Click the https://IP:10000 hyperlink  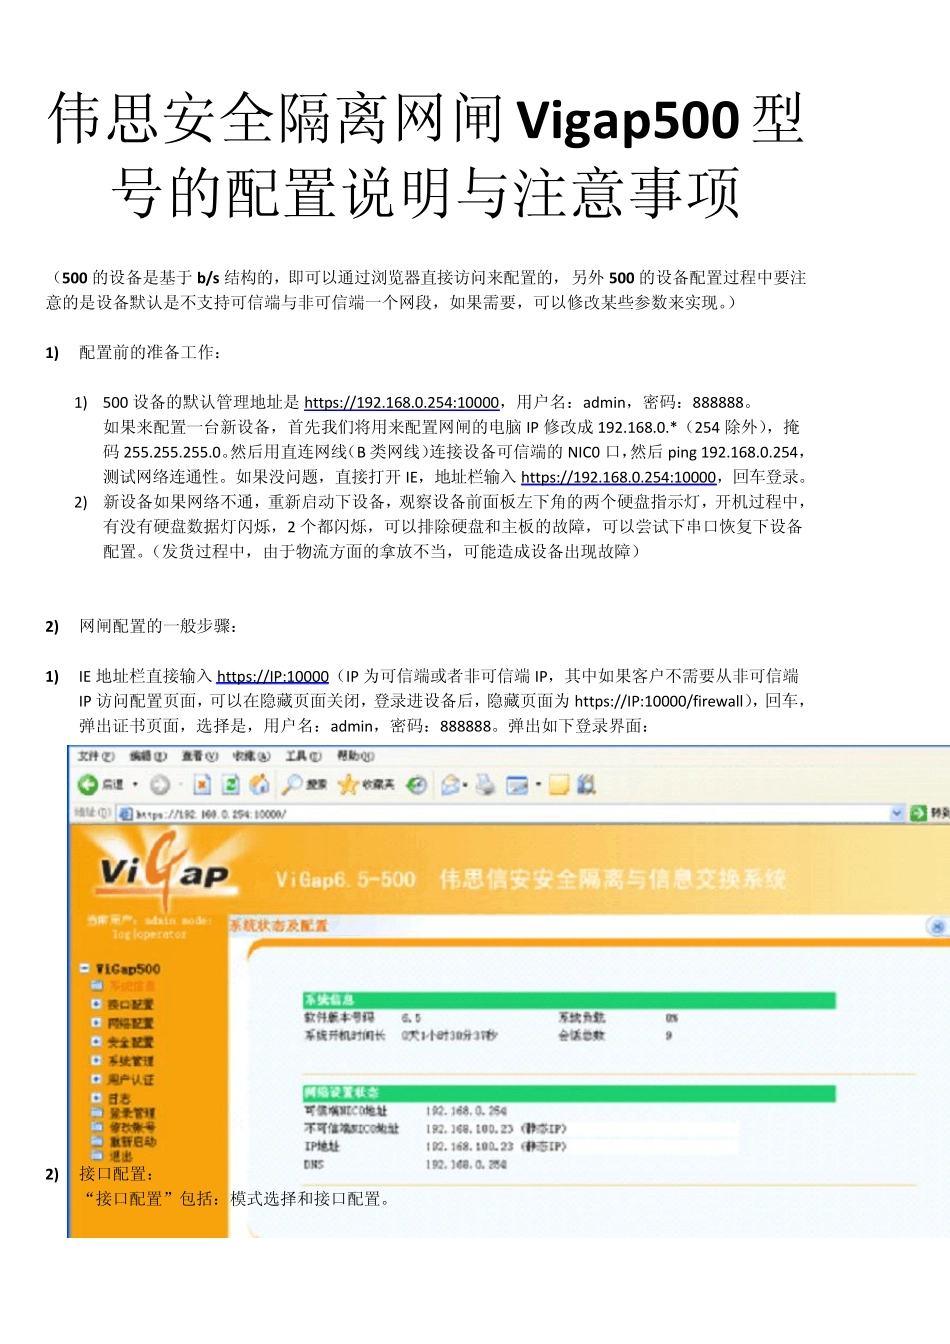pyautogui.click(x=273, y=676)
